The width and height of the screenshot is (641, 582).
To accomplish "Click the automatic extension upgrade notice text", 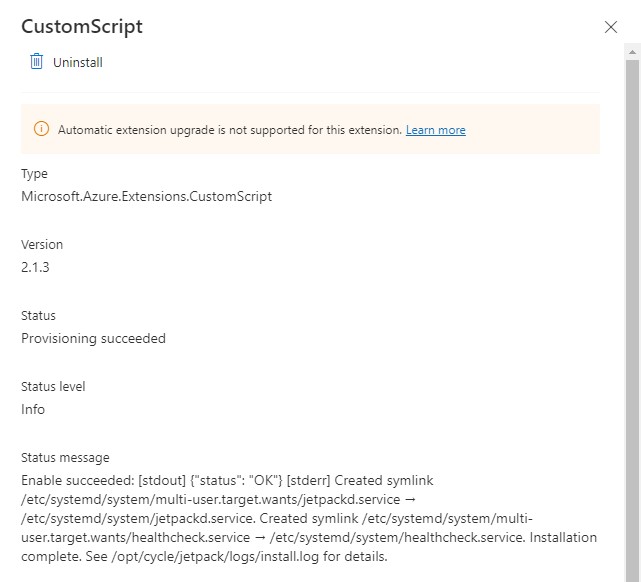I will [x=229, y=130].
